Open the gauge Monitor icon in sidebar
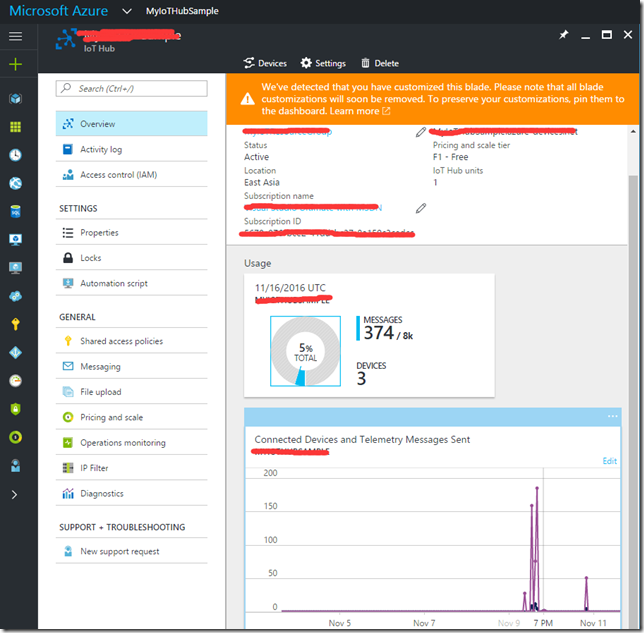This screenshot has height=633, width=644. pyautogui.click(x=16, y=381)
